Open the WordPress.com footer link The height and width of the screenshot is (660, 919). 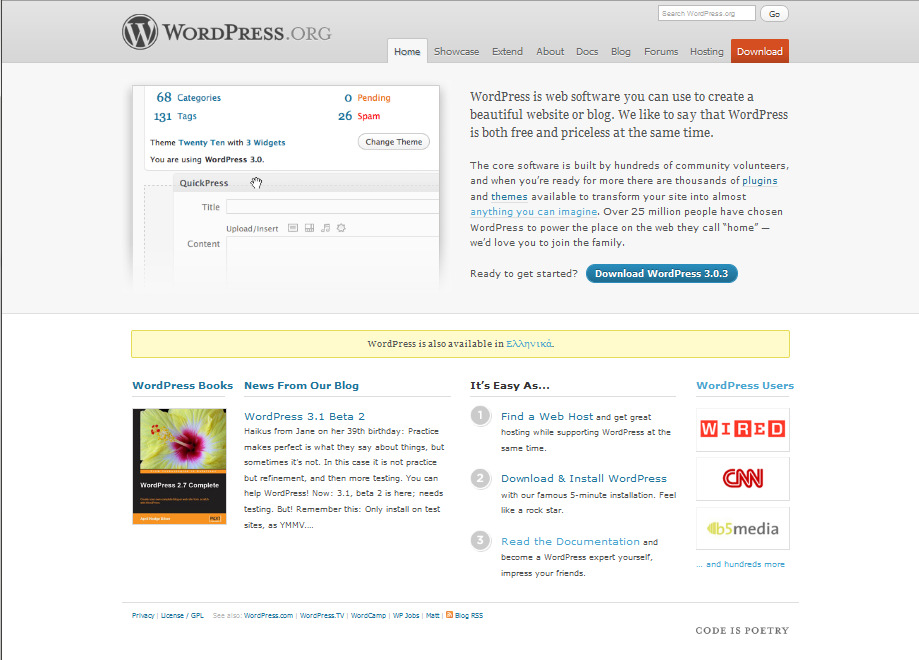click(268, 615)
